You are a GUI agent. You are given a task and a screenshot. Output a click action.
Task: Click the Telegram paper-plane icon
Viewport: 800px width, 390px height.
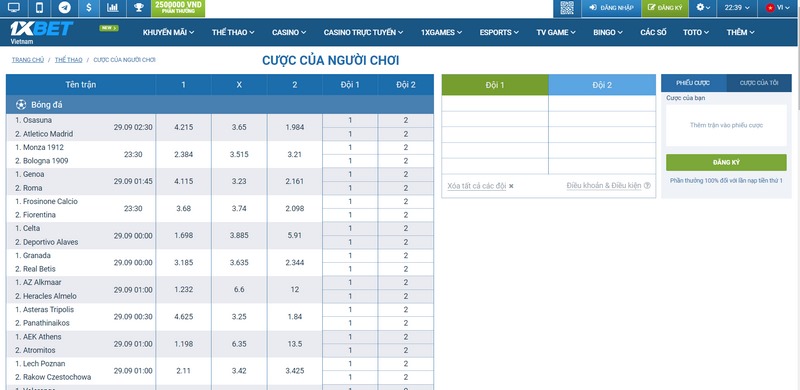tap(64, 8)
